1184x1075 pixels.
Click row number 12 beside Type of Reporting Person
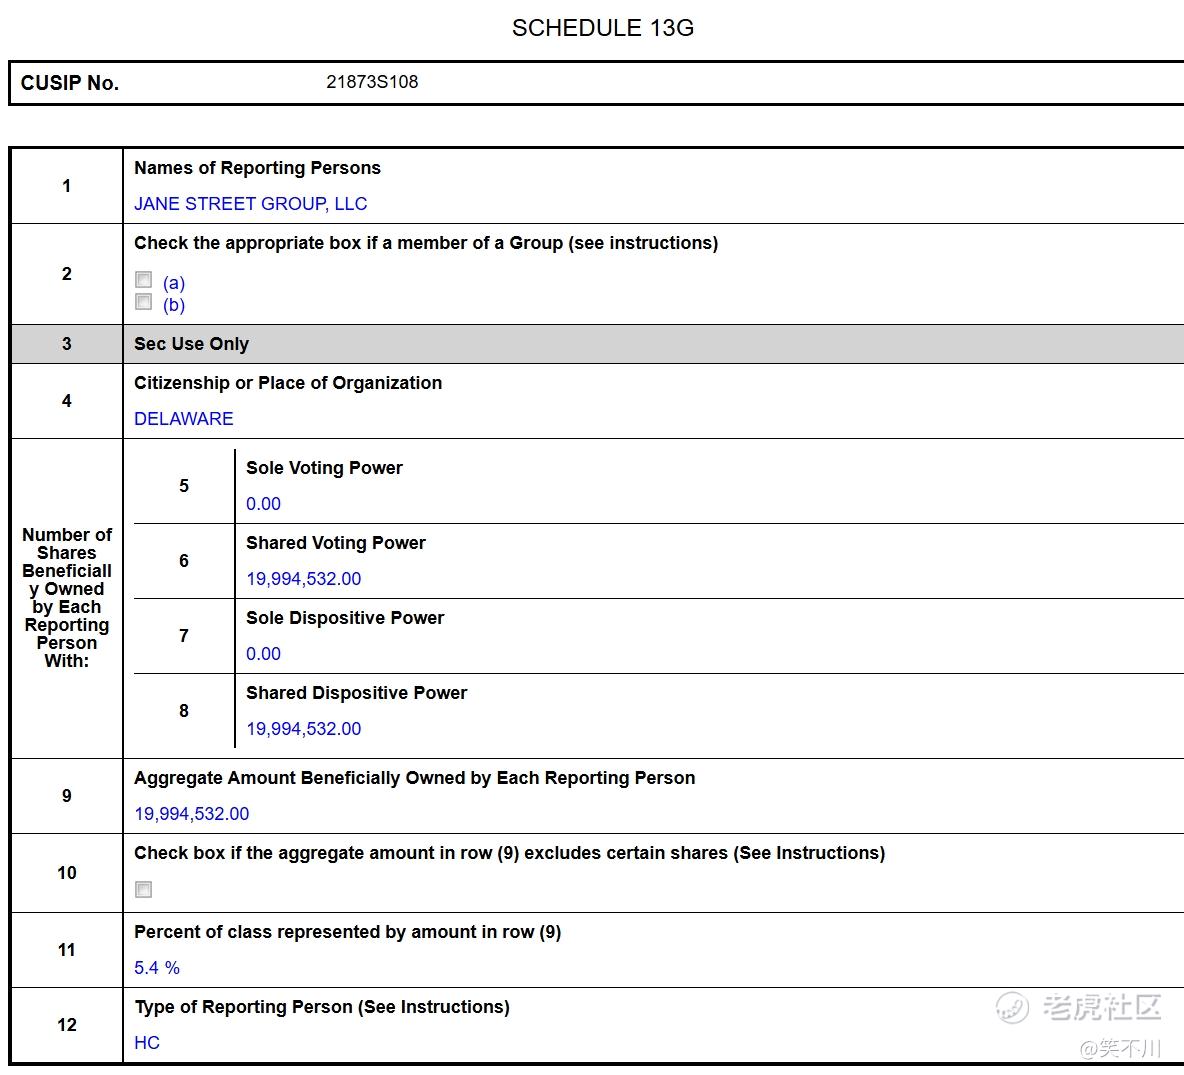[x=66, y=1025]
